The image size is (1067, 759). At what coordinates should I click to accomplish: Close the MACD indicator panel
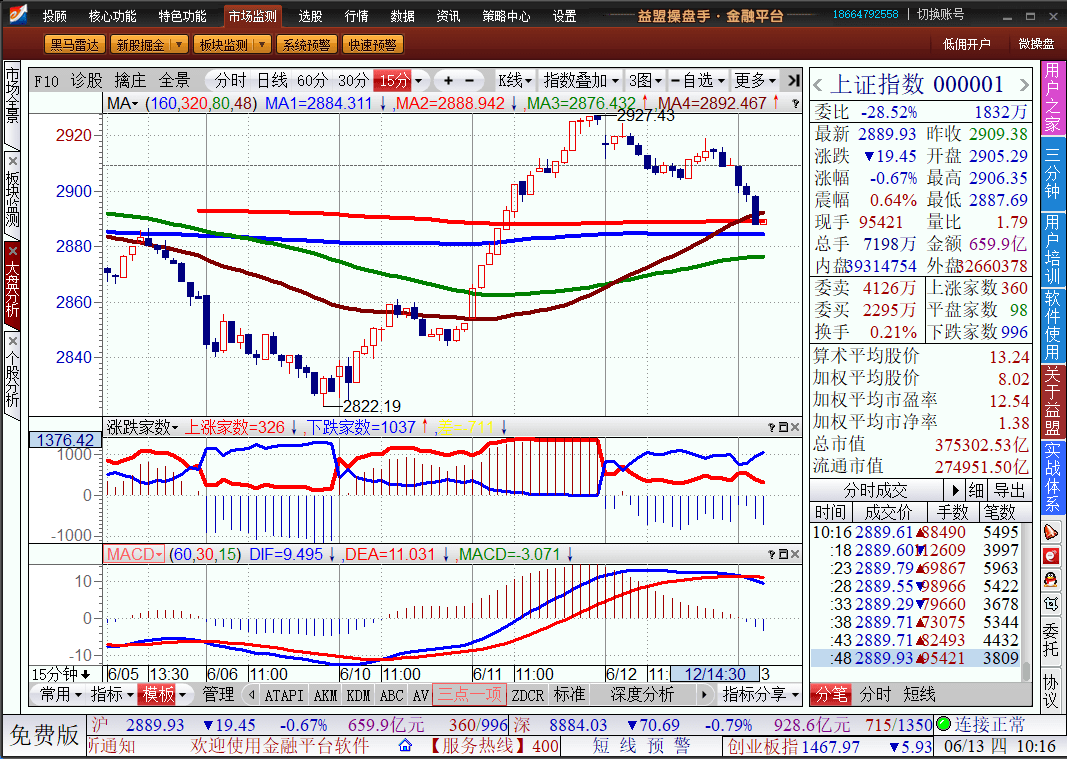tap(795, 555)
